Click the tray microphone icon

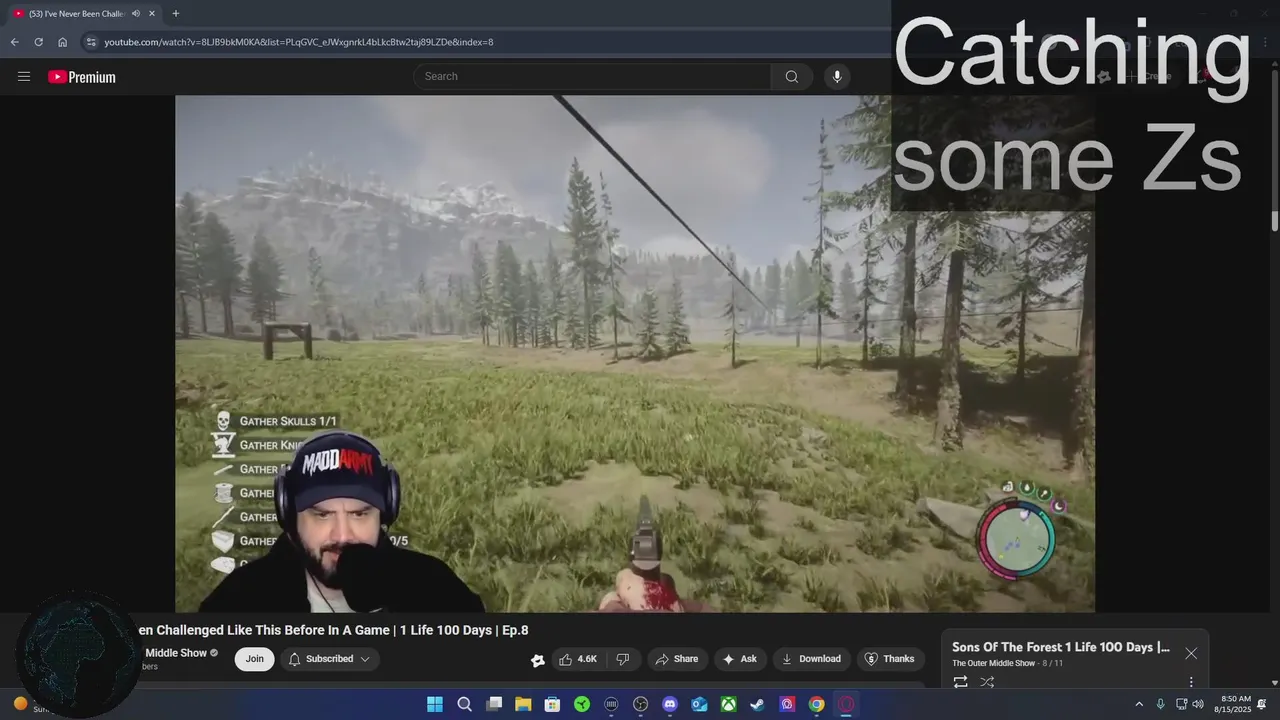click(x=1160, y=704)
